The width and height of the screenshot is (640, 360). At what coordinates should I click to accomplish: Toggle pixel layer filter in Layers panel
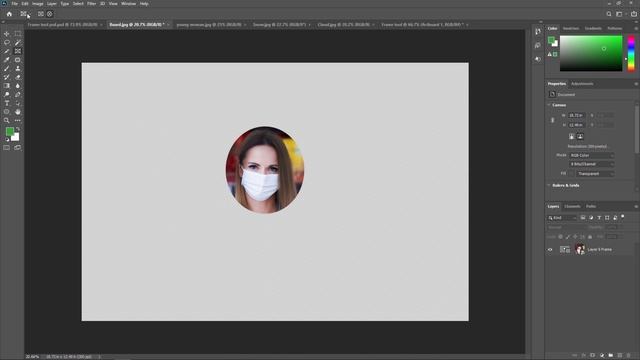click(583, 218)
